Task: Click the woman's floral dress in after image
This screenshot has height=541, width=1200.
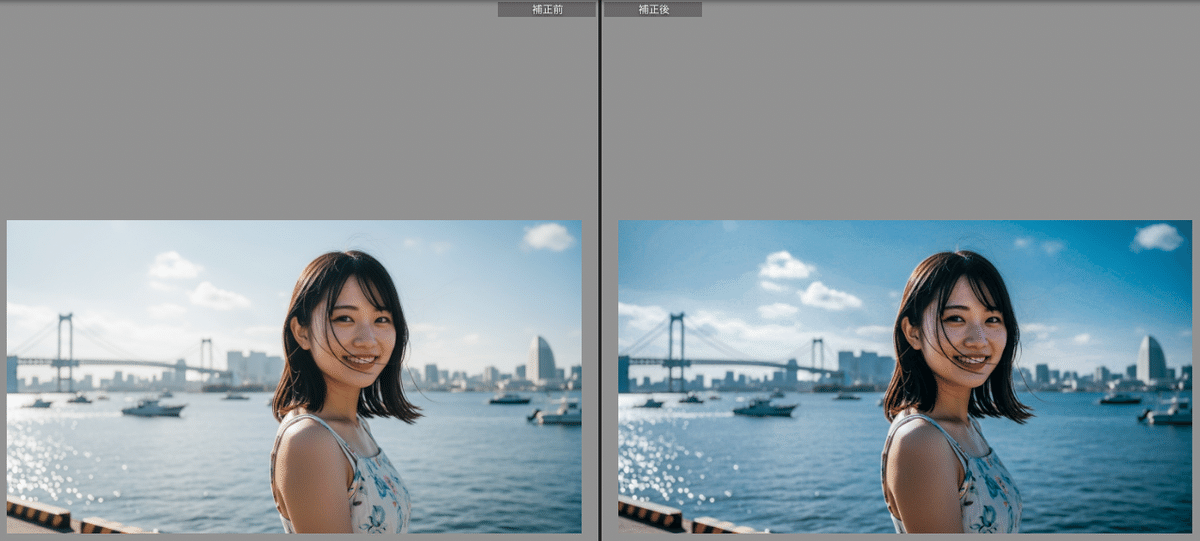Action: pyautogui.click(x=991, y=495)
